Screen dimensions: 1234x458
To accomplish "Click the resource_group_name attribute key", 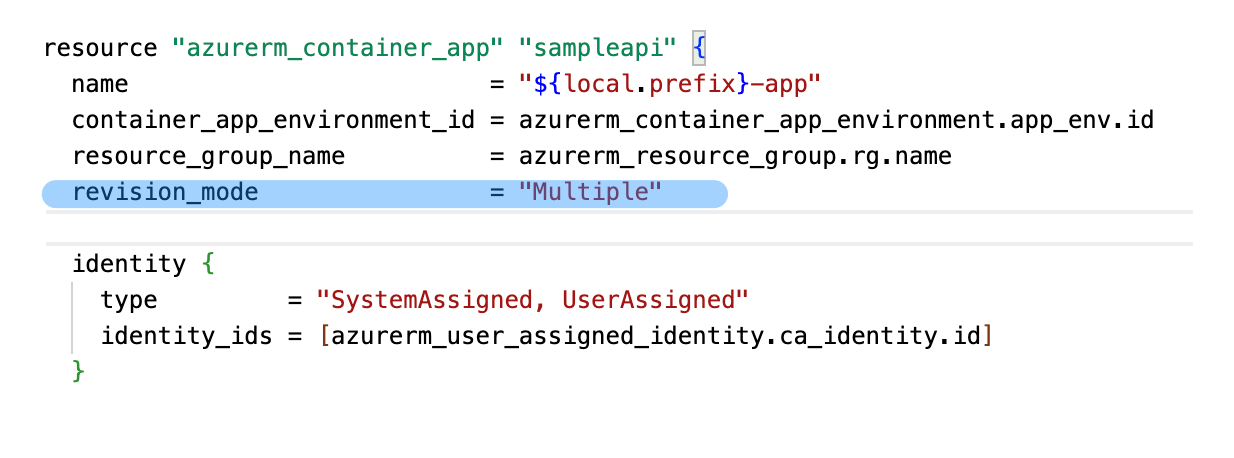I will coord(208,157).
